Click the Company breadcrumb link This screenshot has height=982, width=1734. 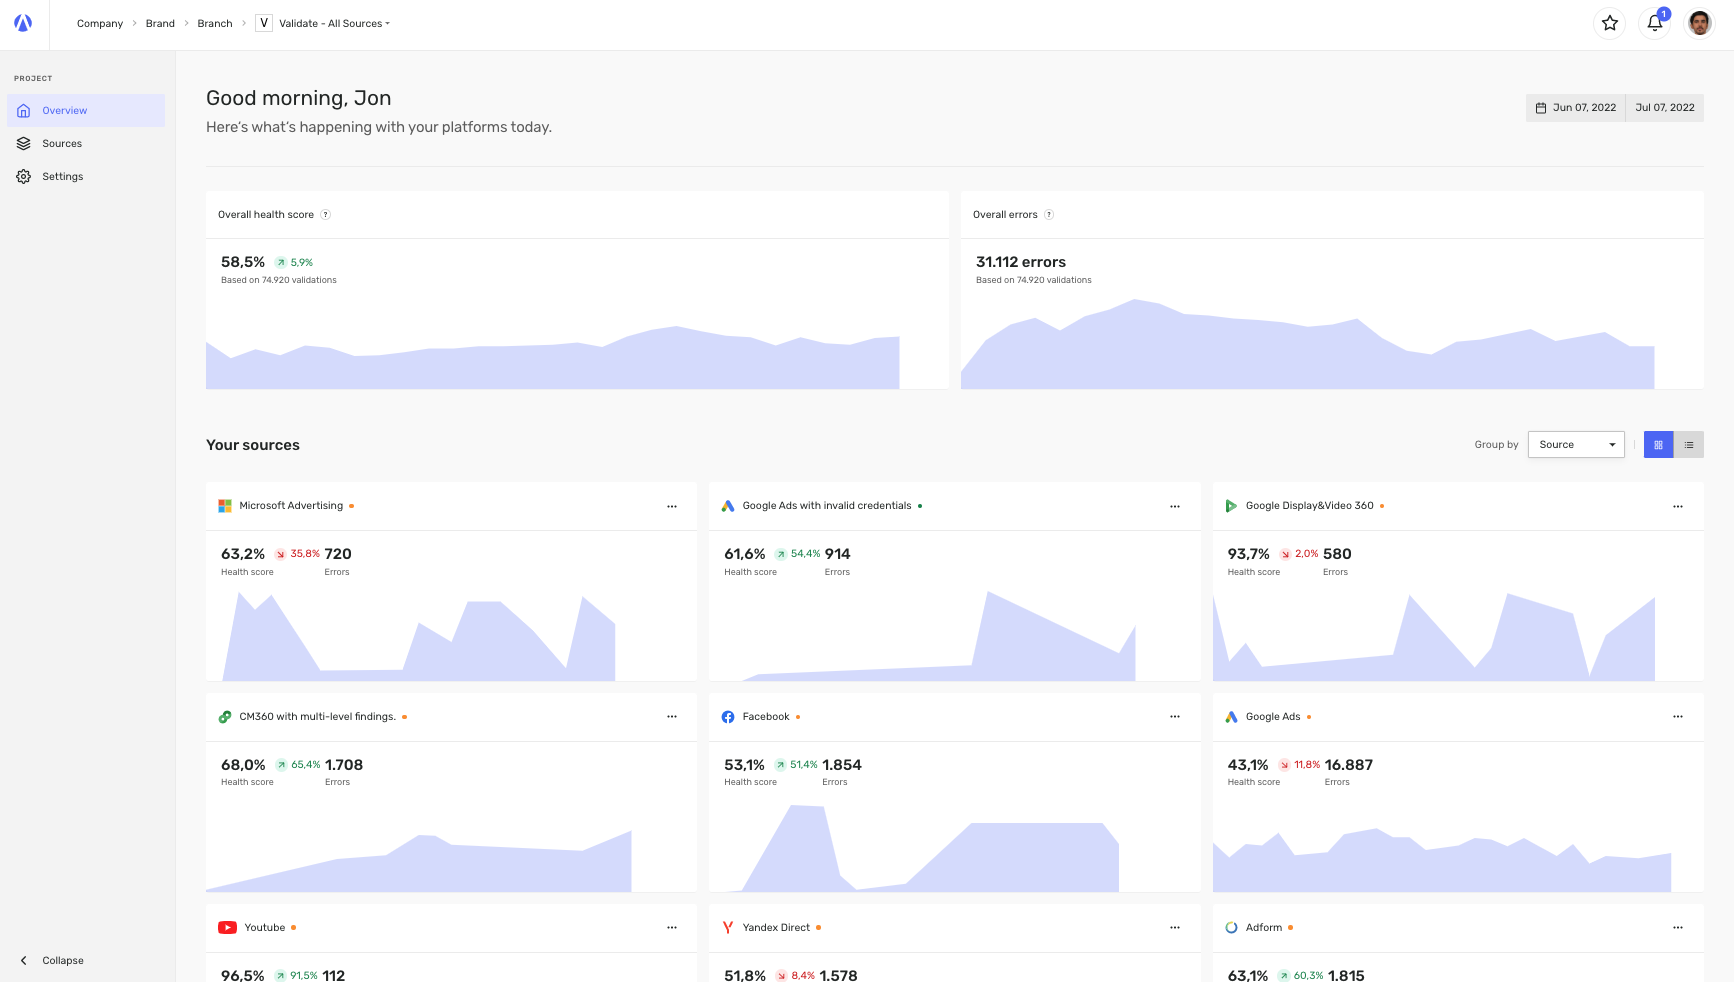[100, 23]
